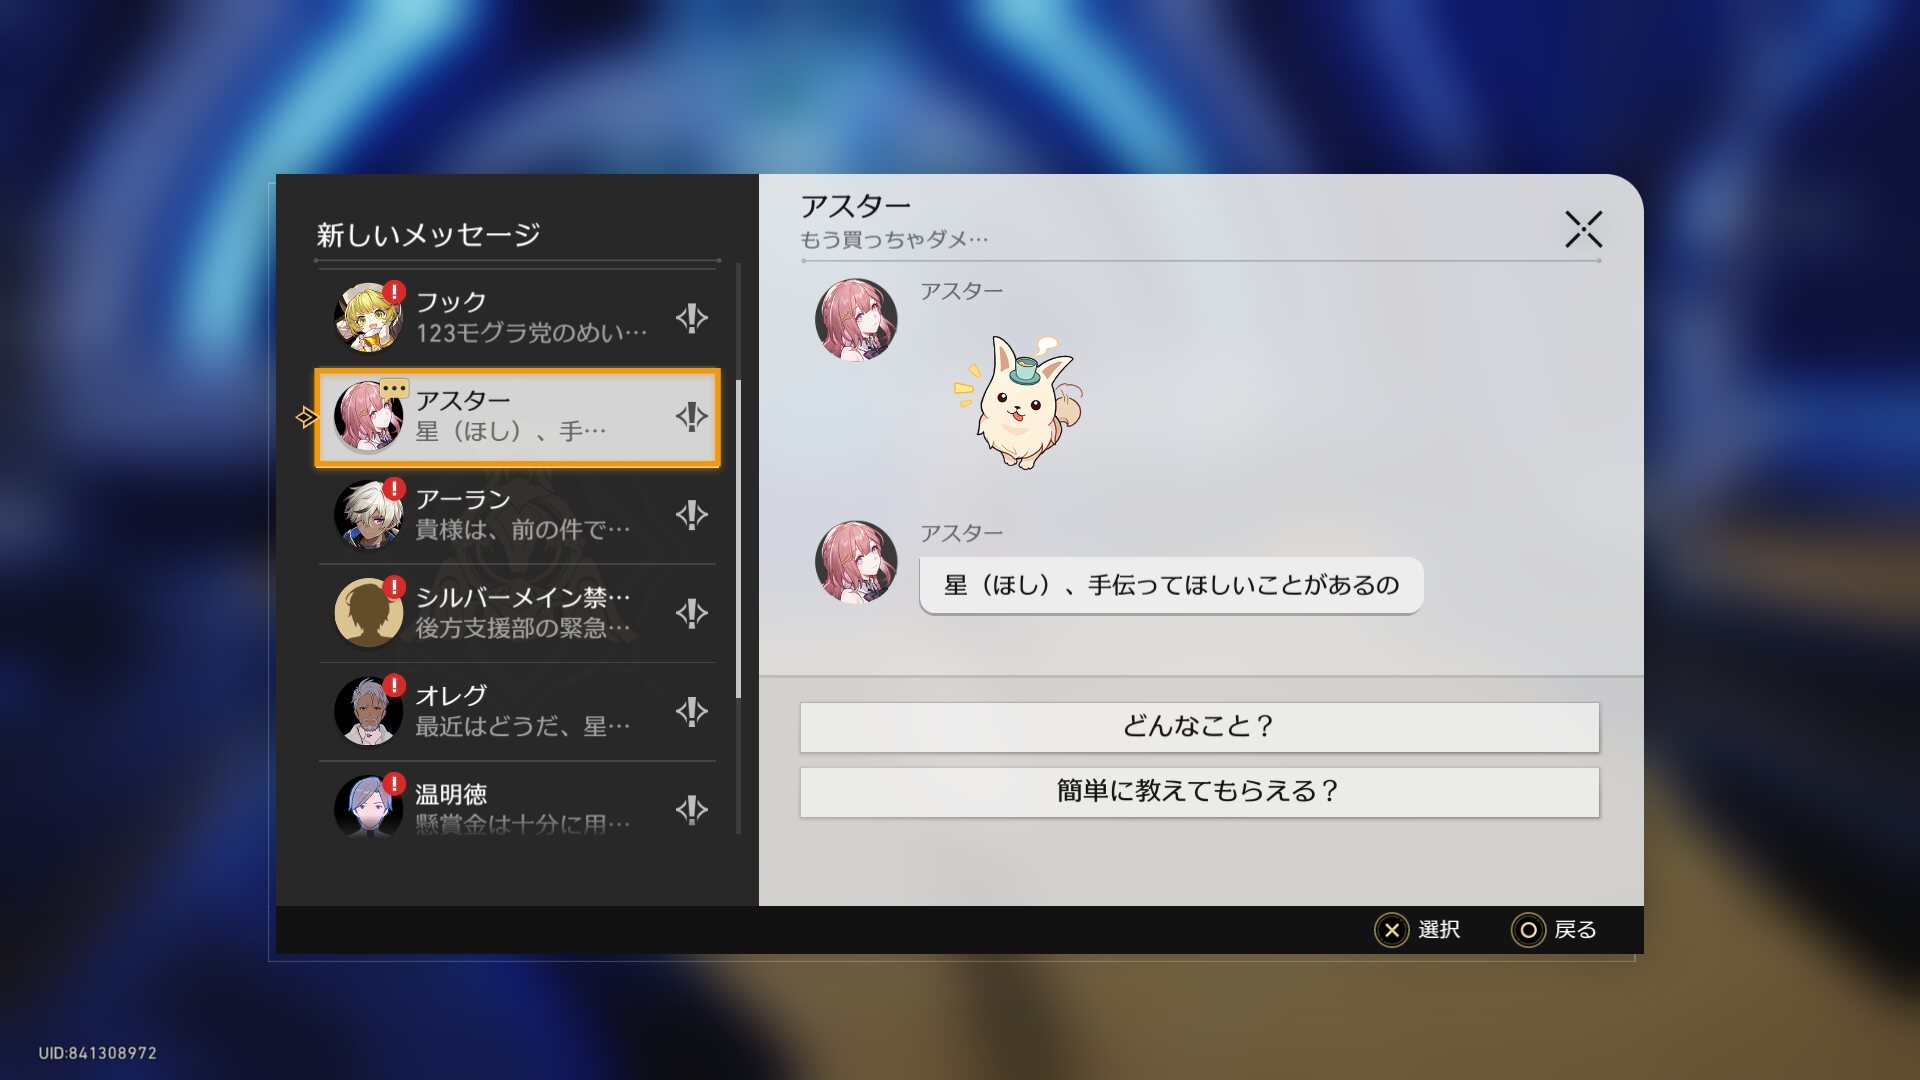Click the mission marker icon beside アスター
1920x1080 pixels.
(x=691, y=416)
